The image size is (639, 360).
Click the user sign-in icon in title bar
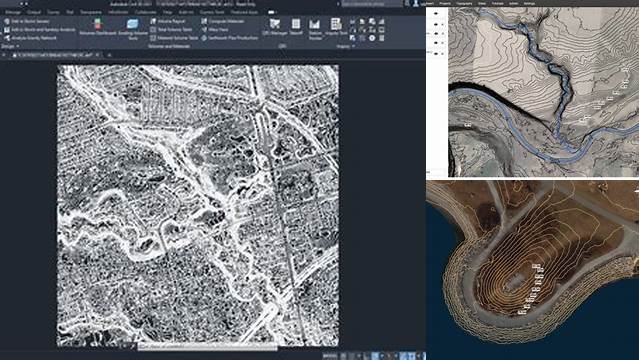(415, 3)
